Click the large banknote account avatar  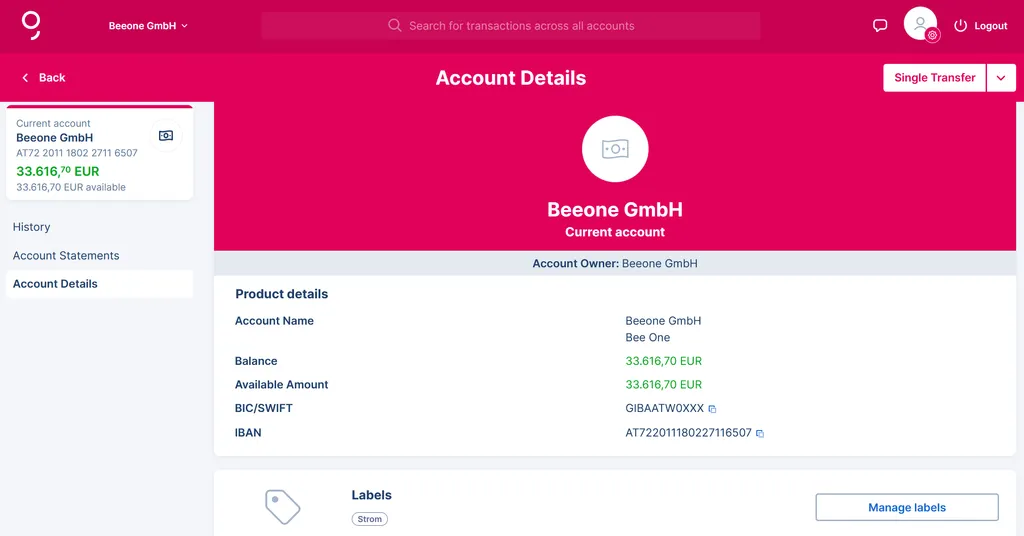coord(615,149)
